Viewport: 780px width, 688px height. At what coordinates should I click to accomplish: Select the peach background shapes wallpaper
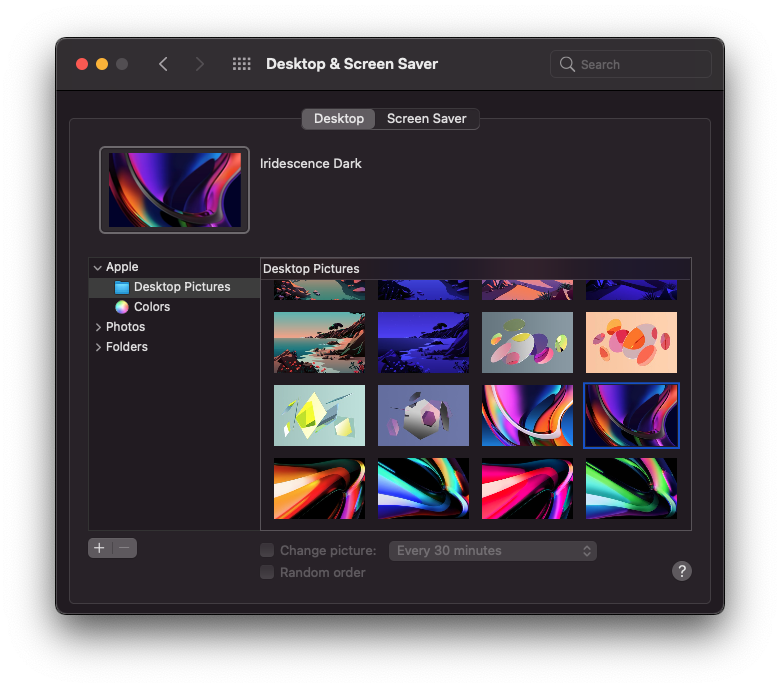coord(631,342)
